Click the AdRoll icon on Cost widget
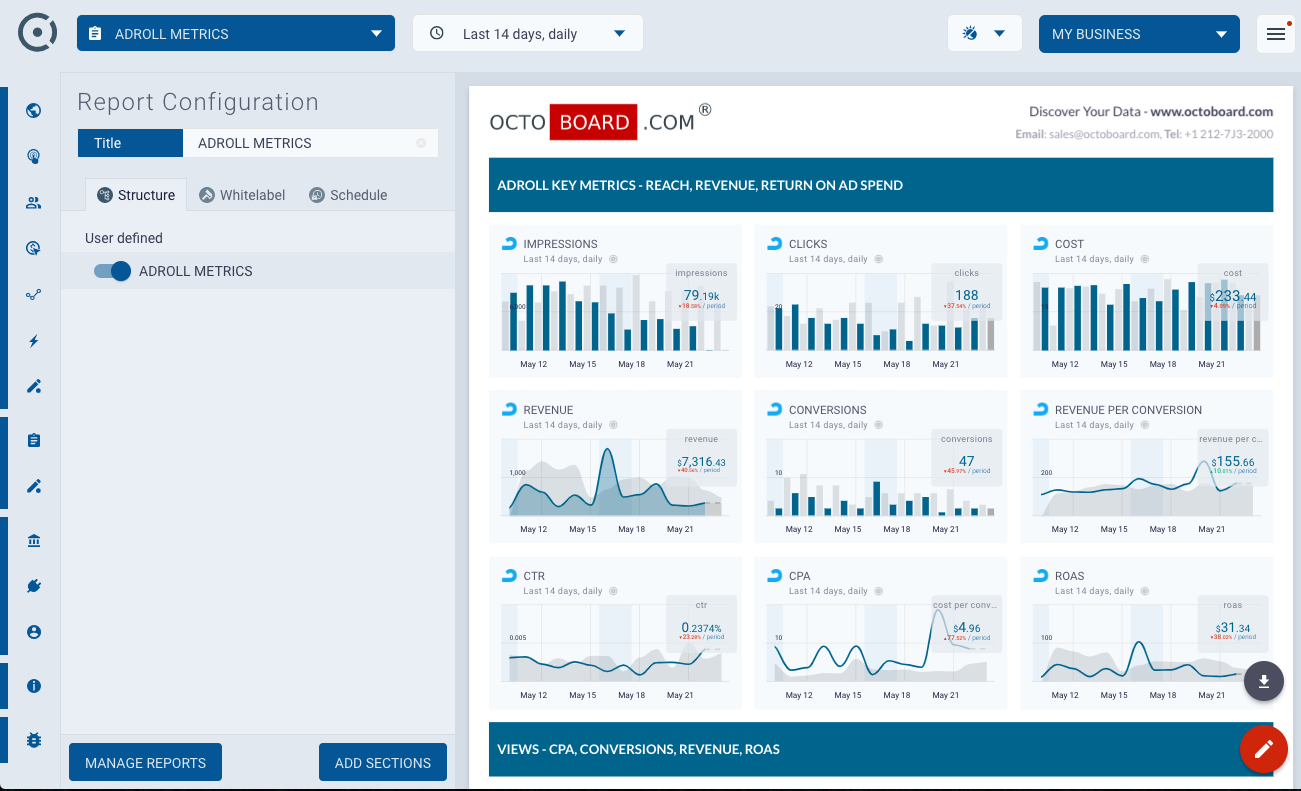The width and height of the screenshot is (1301, 791). 1040,243
